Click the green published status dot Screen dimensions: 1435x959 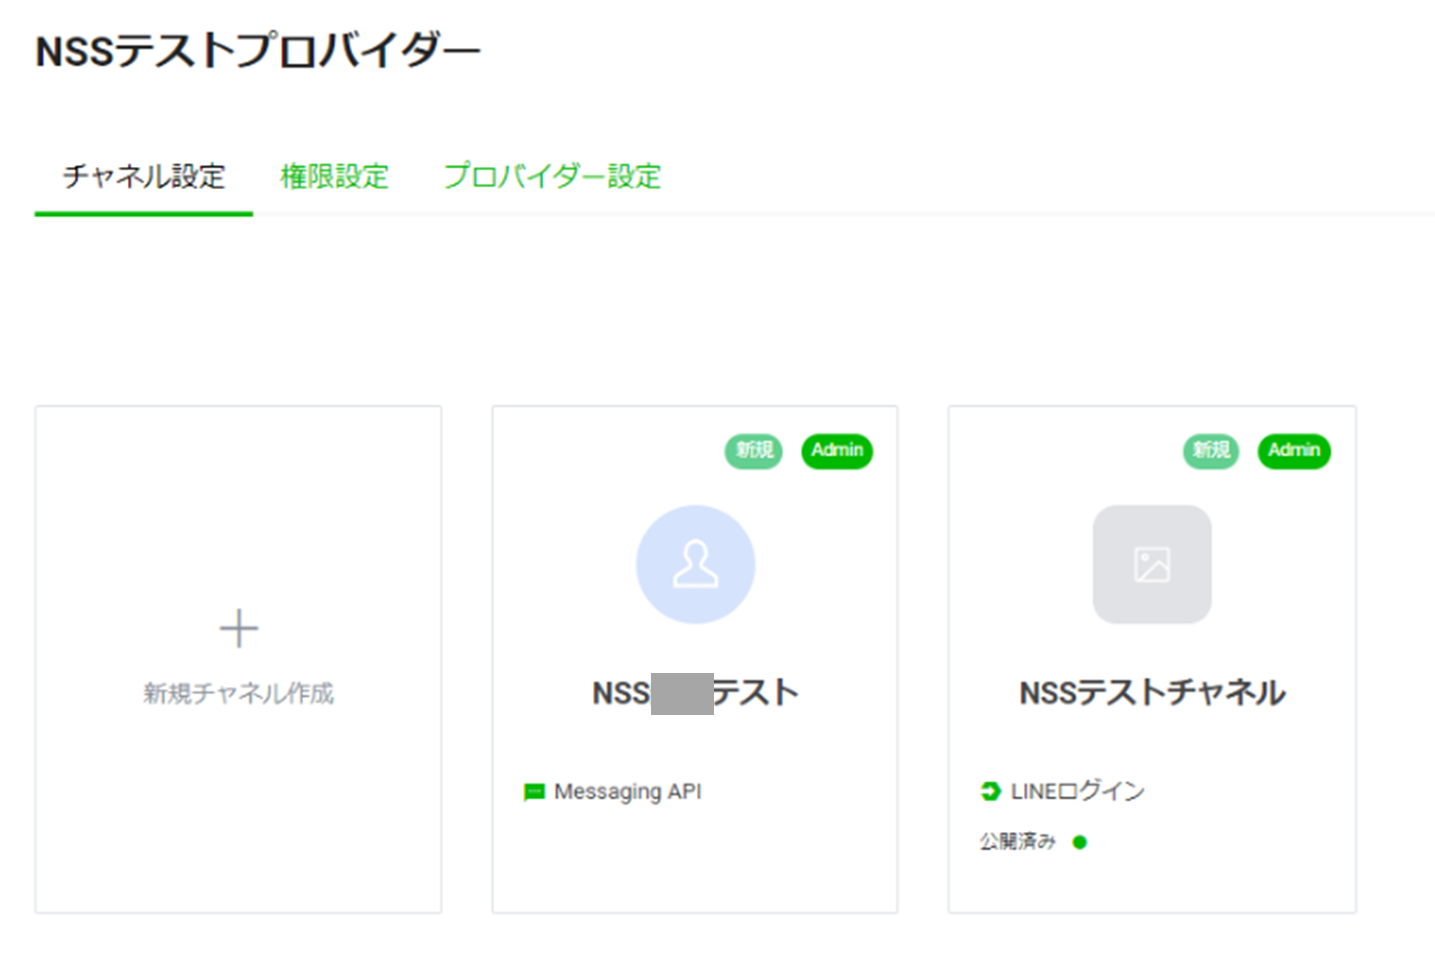coord(1079,842)
